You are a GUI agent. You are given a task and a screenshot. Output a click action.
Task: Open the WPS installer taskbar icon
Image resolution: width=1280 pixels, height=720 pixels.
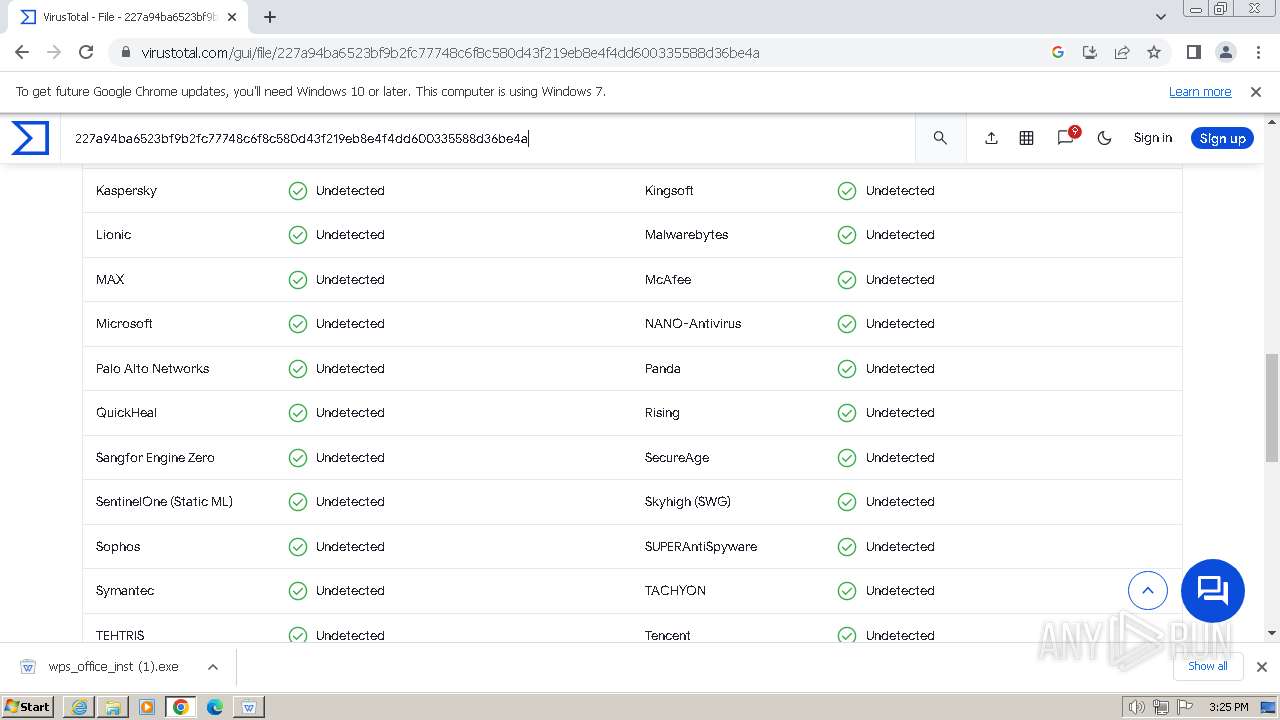[249, 706]
